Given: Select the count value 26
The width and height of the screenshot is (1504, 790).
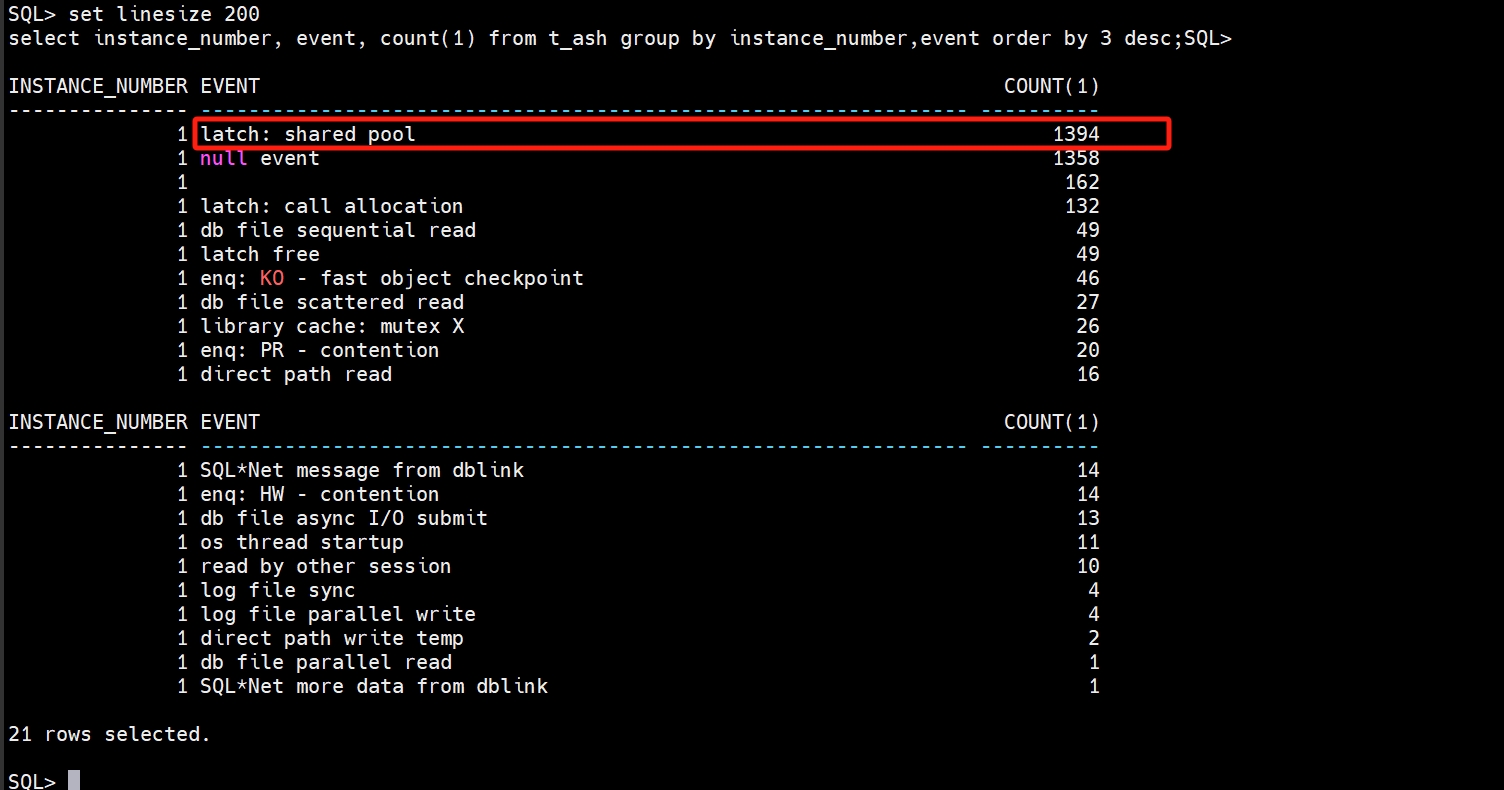Looking at the screenshot, I should click(x=1088, y=326).
